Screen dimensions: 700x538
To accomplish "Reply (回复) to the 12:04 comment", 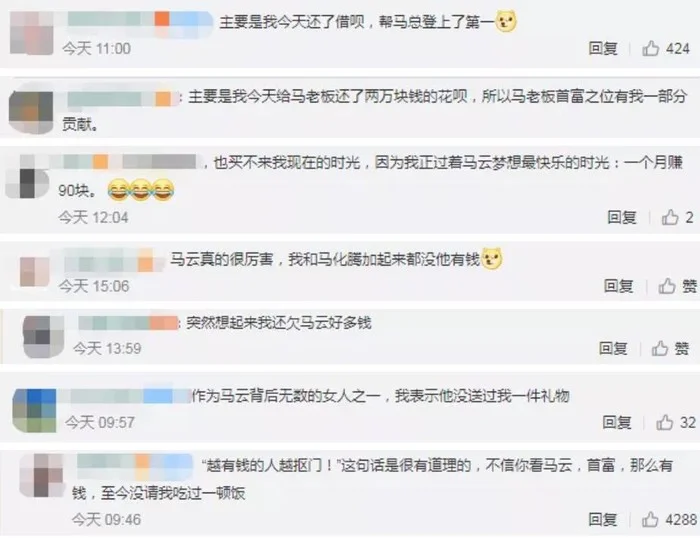I will coord(622,217).
